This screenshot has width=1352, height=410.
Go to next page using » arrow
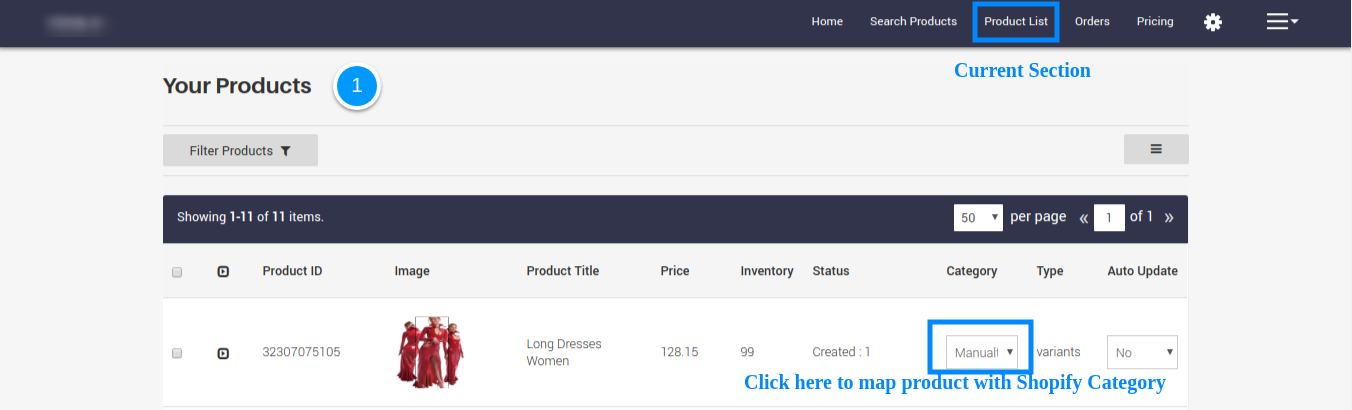pyautogui.click(x=1169, y=217)
